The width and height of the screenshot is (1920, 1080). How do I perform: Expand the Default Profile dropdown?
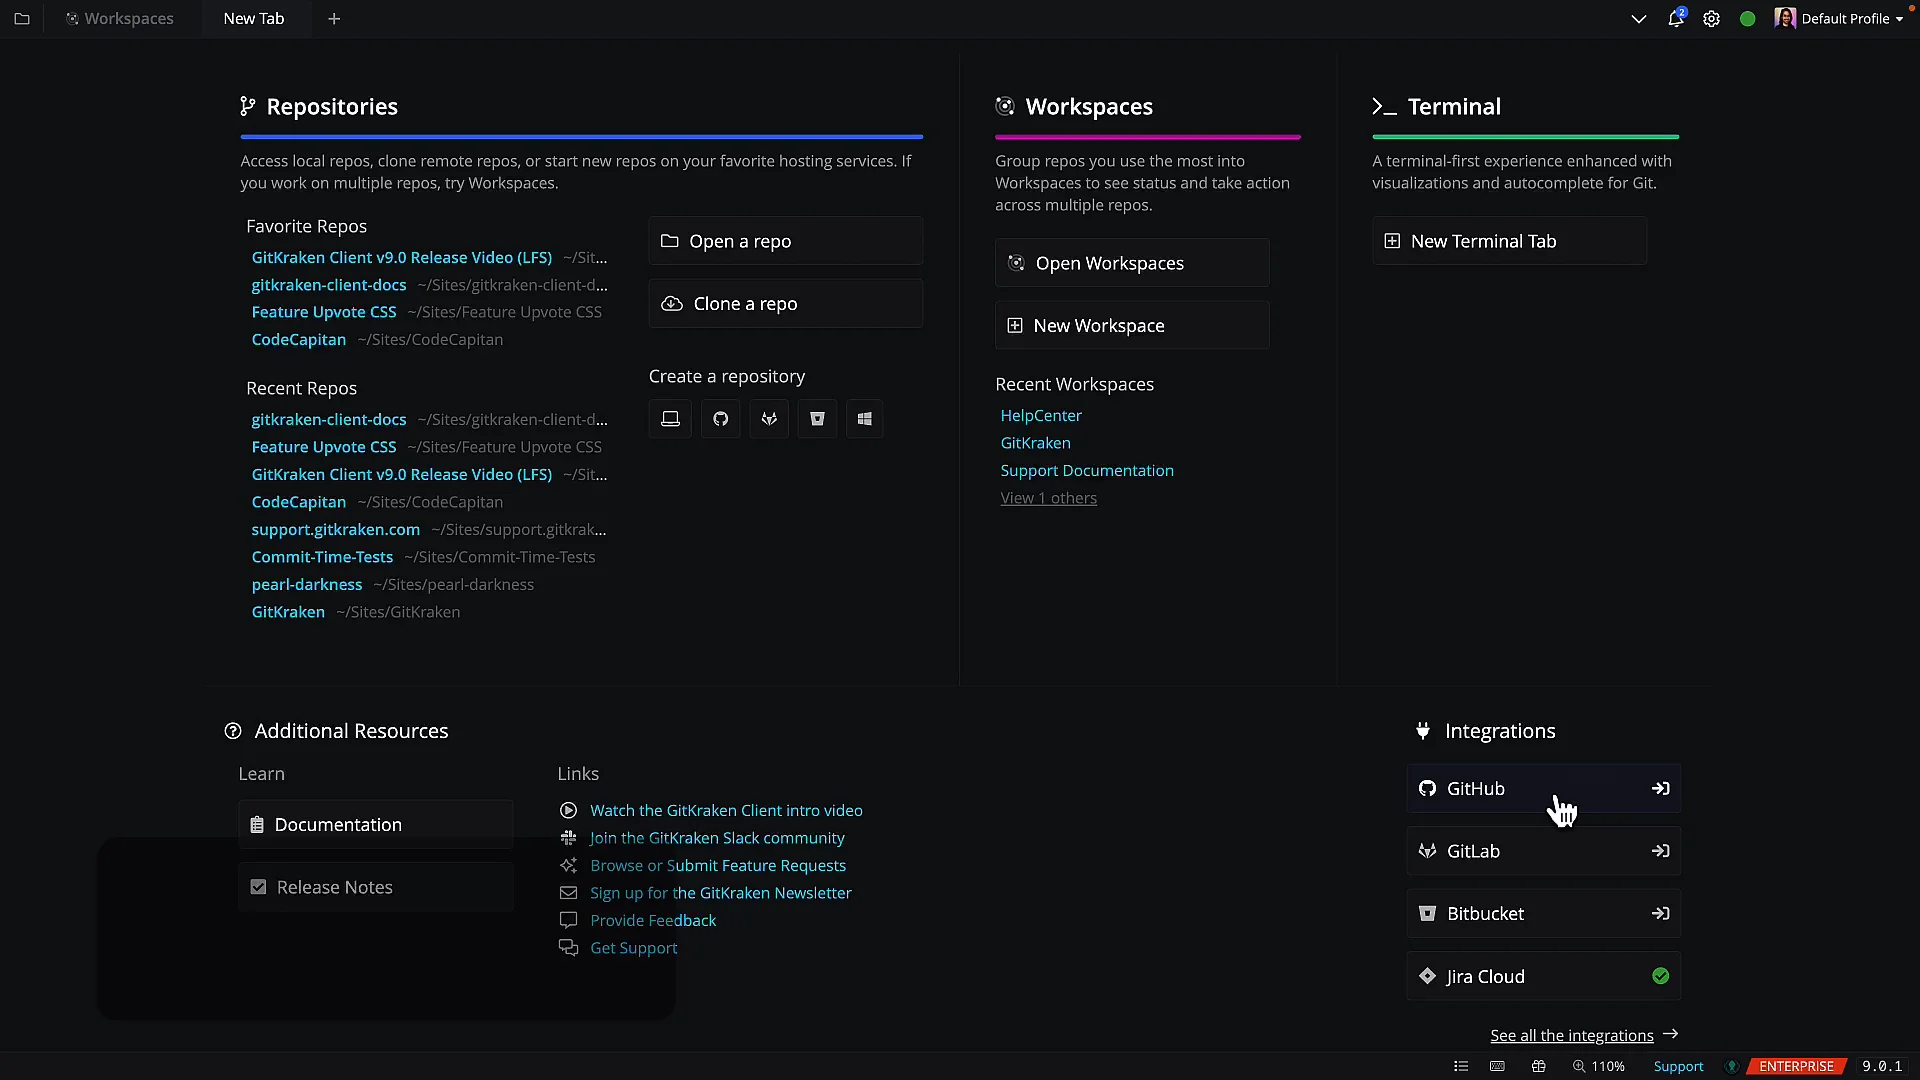[x=1844, y=19]
